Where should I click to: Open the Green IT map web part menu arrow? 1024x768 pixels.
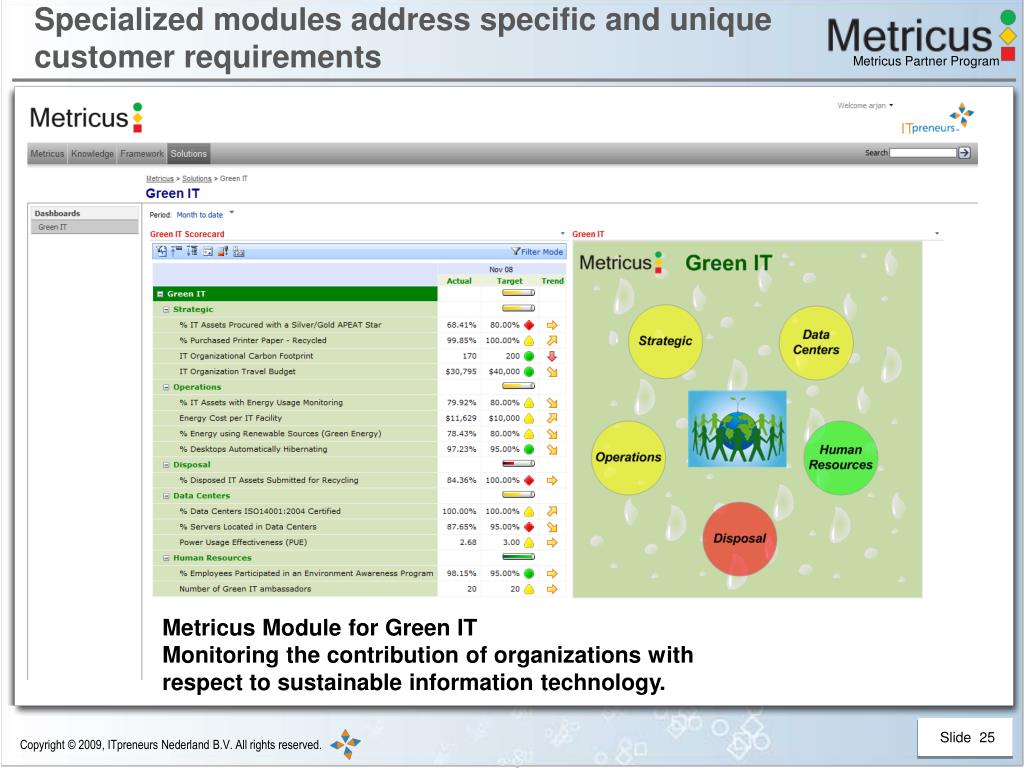(x=937, y=234)
